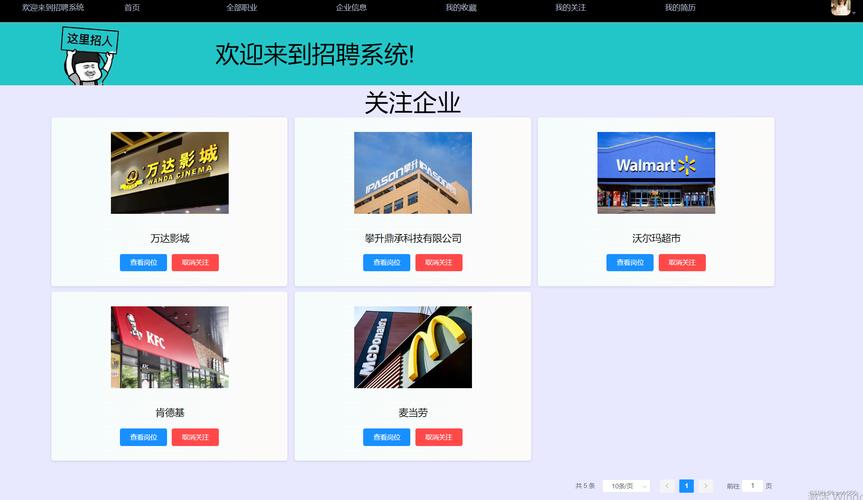
Task: Click the company name 肯德基
Action: tap(170, 412)
